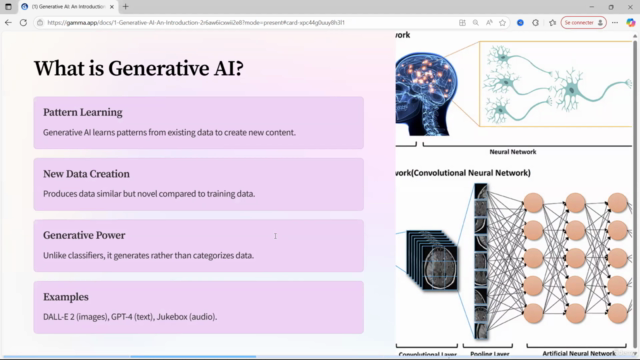
Task: Go back with the browser back arrow
Action: (8, 22)
